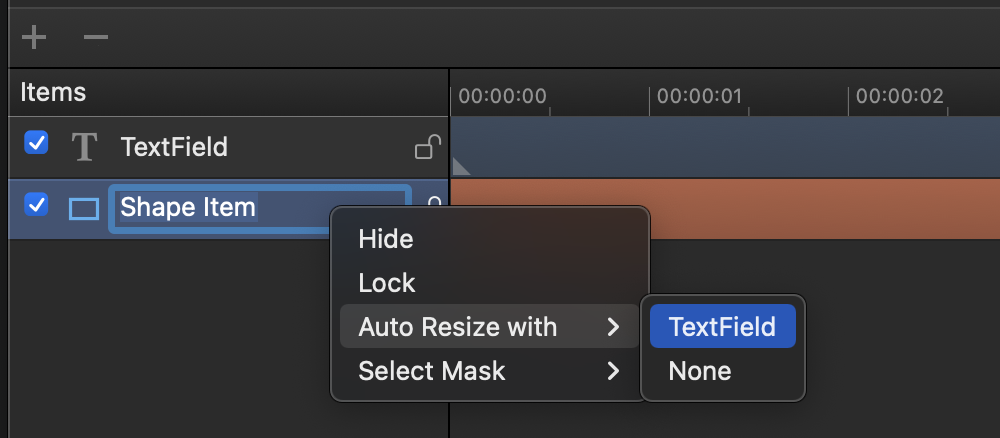Click the 00:00:01 mark on the ruler
This screenshot has height=438, width=1000.
(699, 96)
